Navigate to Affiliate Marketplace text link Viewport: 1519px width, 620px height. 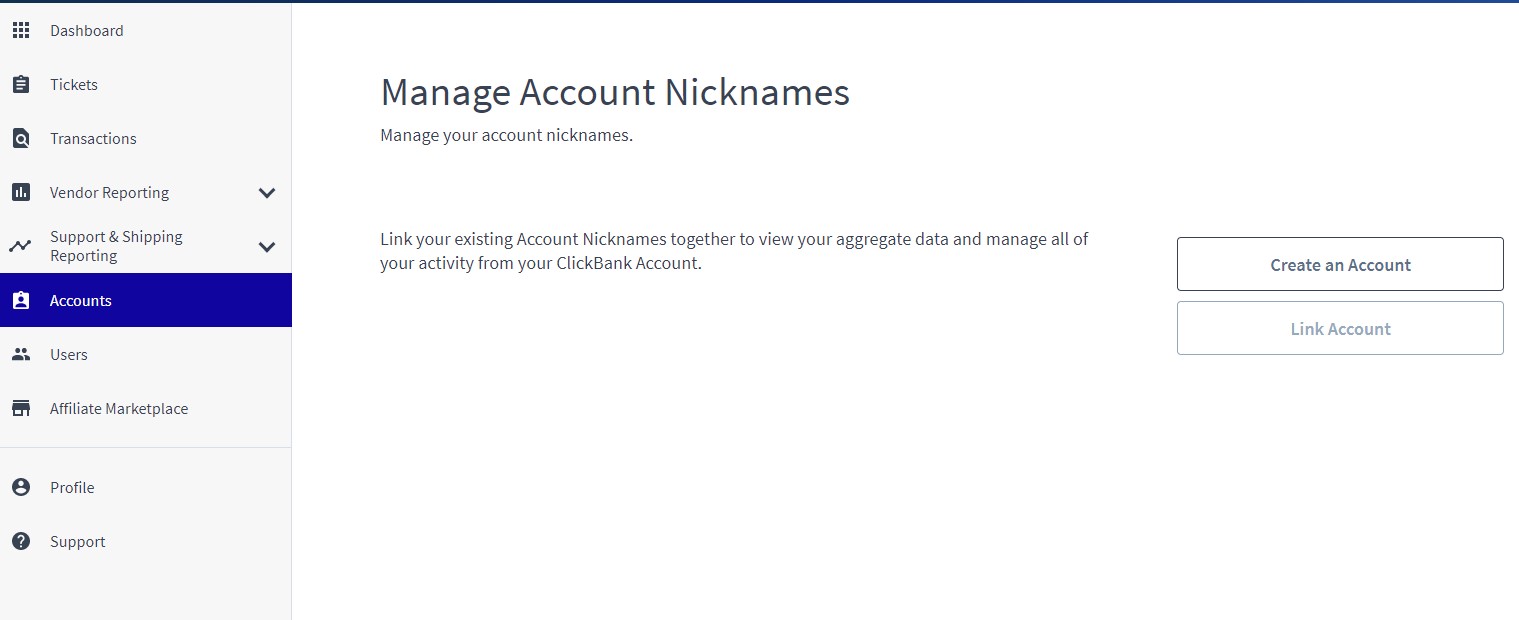[x=119, y=409]
